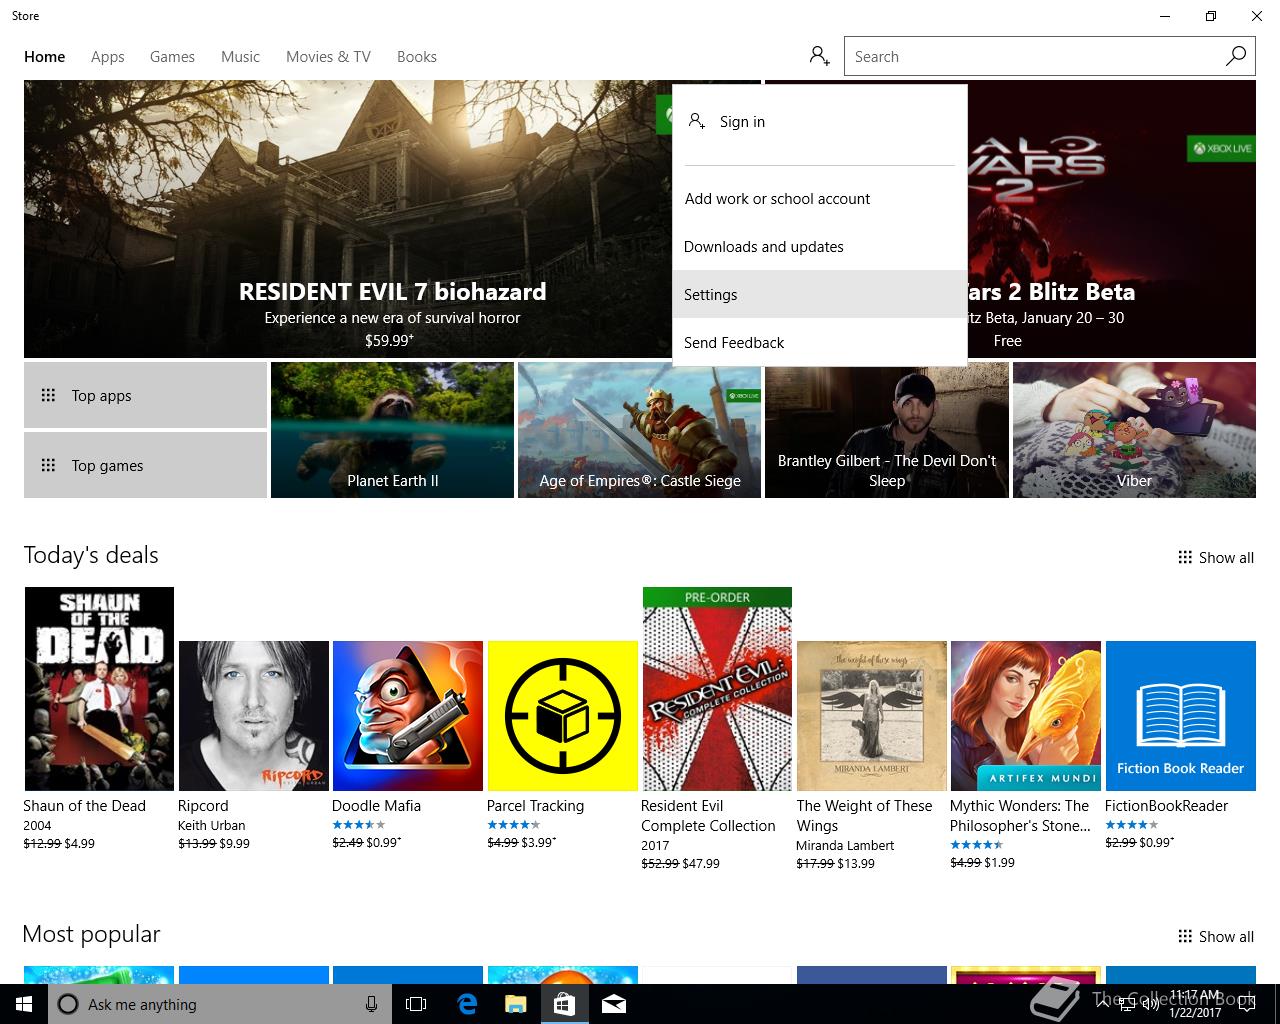Viewport: 1280px width, 1024px height.
Task: Click Cortana microphone icon
Action: point(371,1004)
